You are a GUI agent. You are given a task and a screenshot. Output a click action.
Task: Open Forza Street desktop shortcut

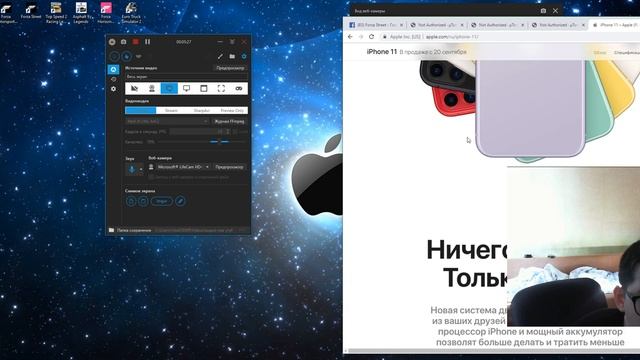(31, 11)
